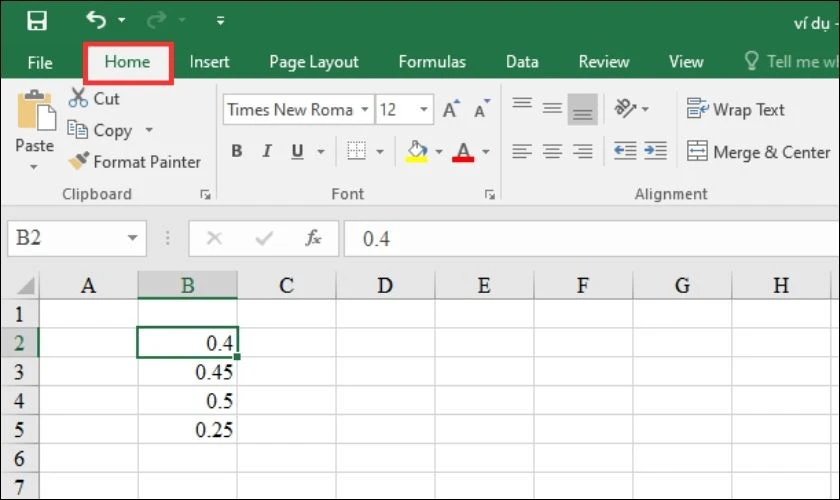Screen dimensions: 840x500
Task: Click the Copy button
Action: click(100, 130)
